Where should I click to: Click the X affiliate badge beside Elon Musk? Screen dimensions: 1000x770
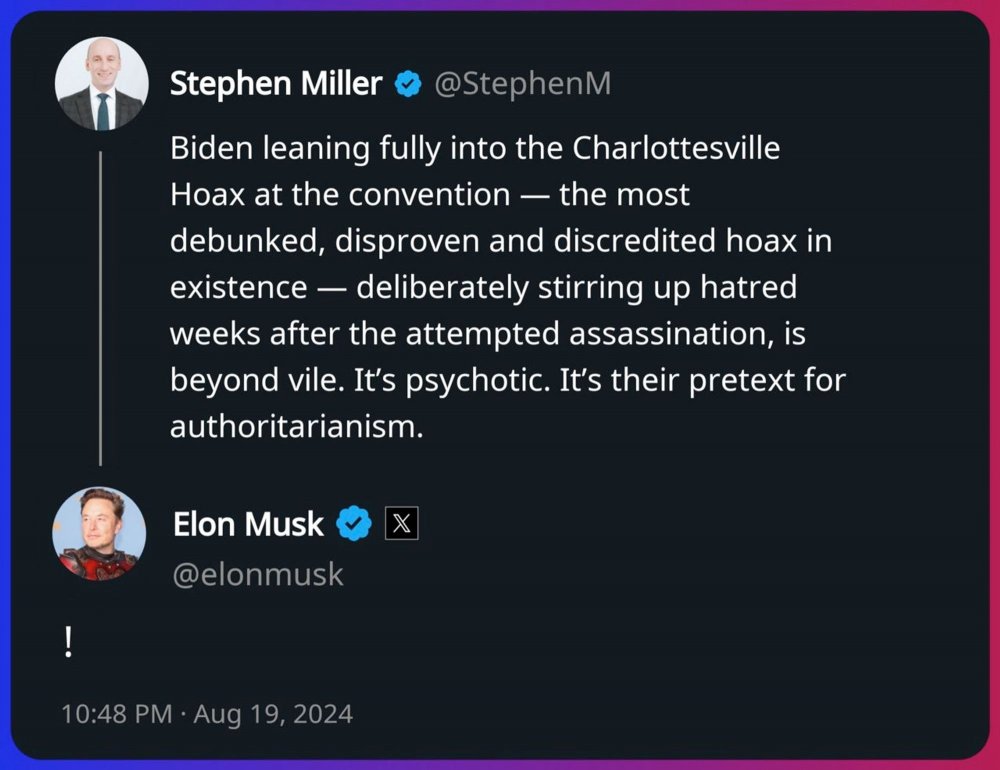point(401,523)
